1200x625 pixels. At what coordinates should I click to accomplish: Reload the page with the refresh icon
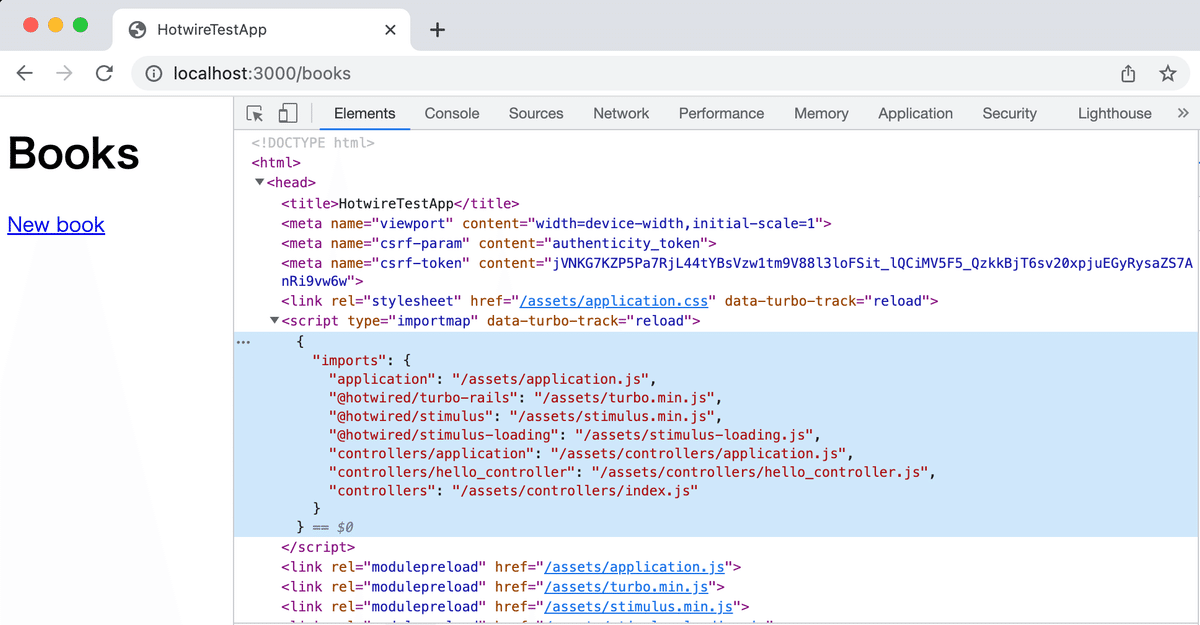coord(104,73)
